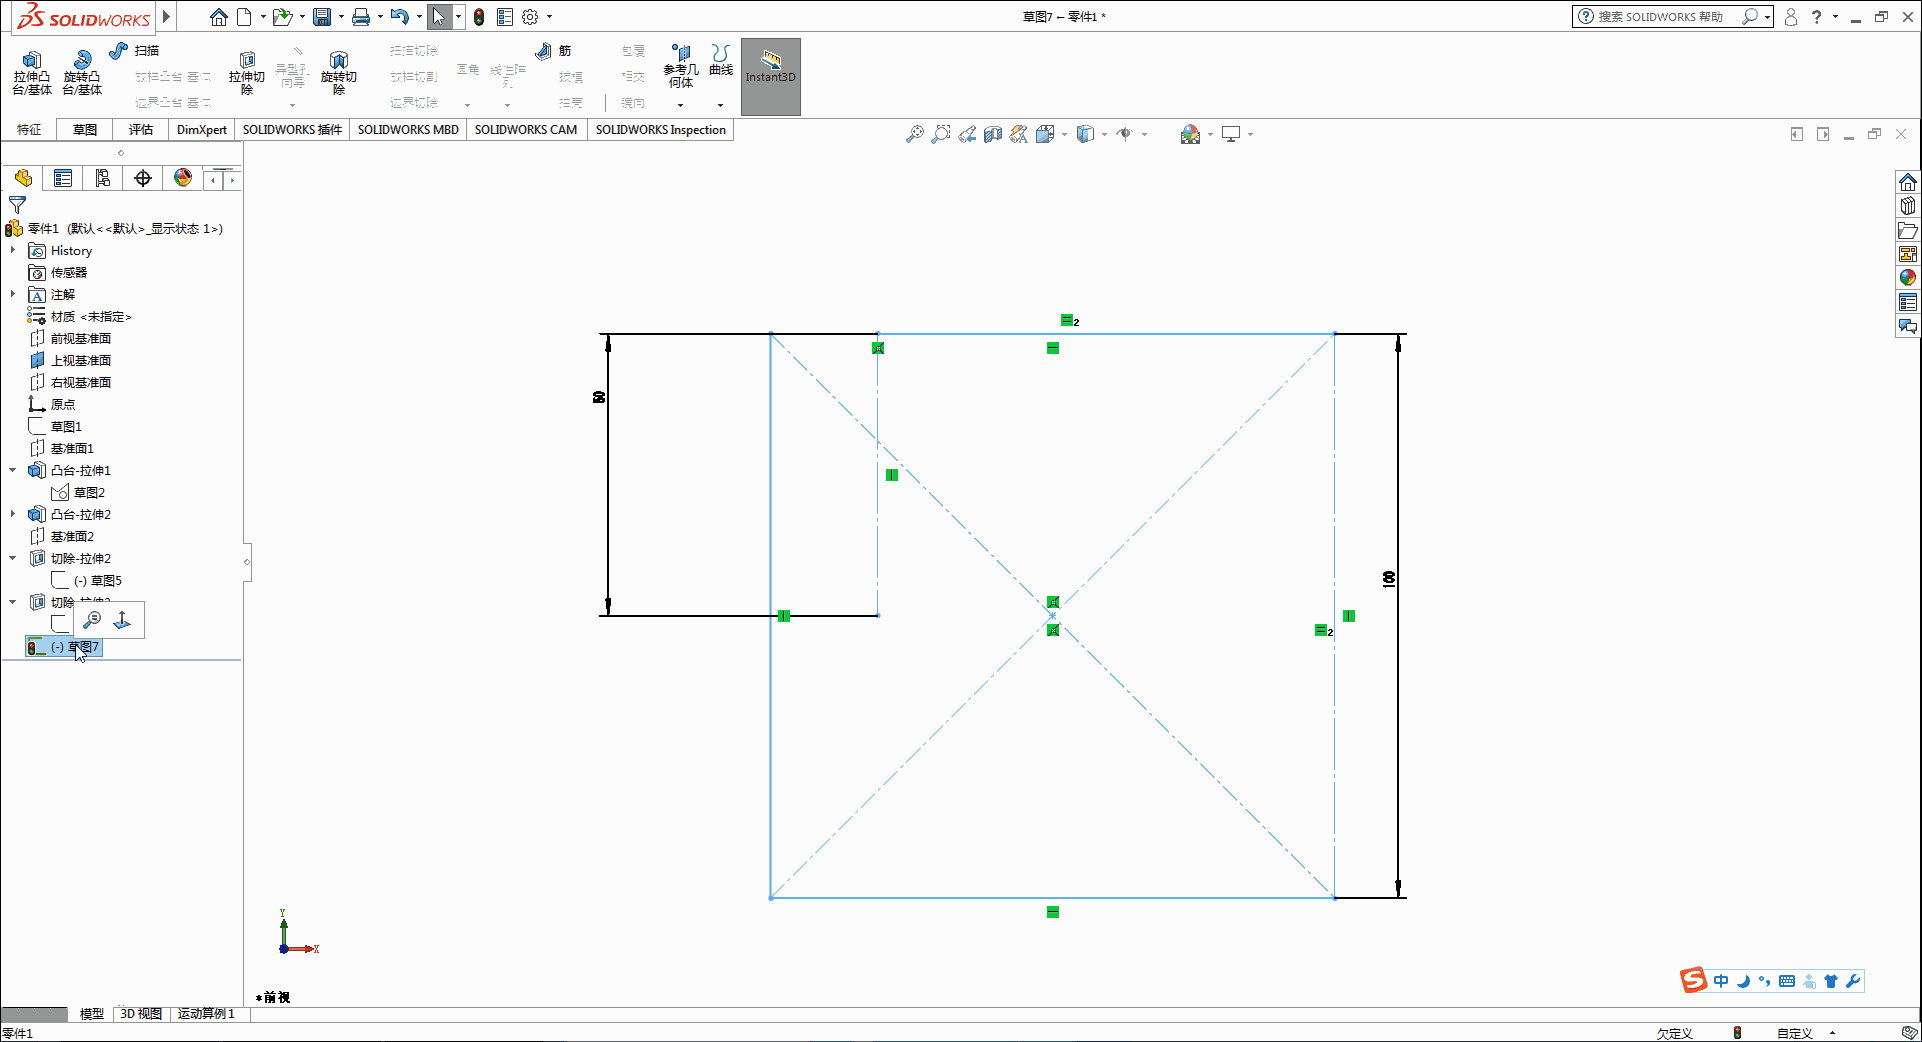Open File Properties list icon

pyautogui.click(x=505, y=17)
